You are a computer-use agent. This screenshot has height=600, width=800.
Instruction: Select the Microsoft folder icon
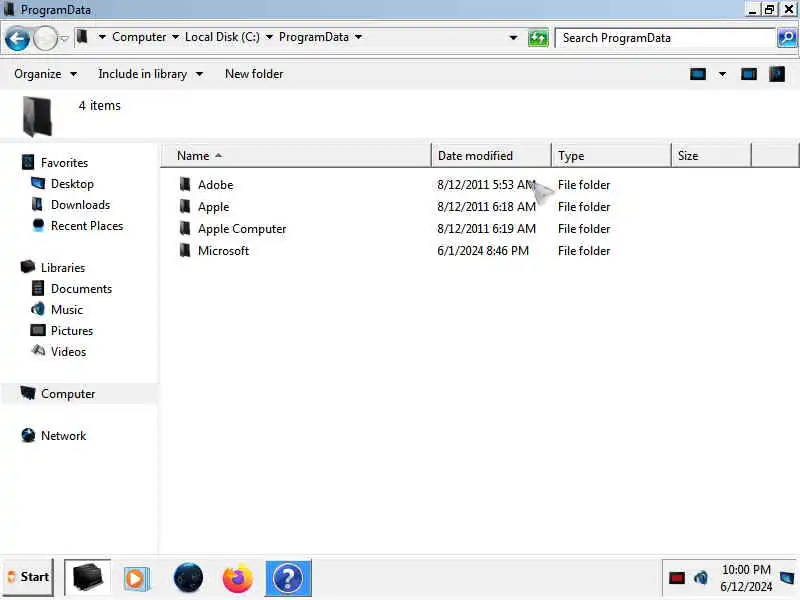tap(185, 250)
